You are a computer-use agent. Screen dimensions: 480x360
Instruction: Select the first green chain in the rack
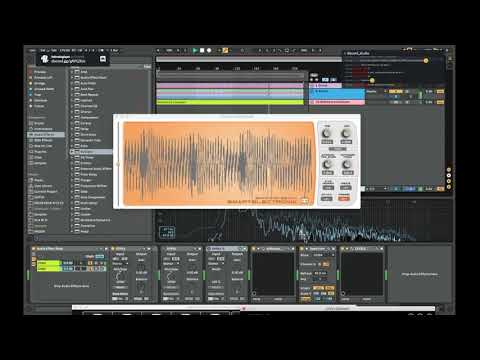(48, 263)
